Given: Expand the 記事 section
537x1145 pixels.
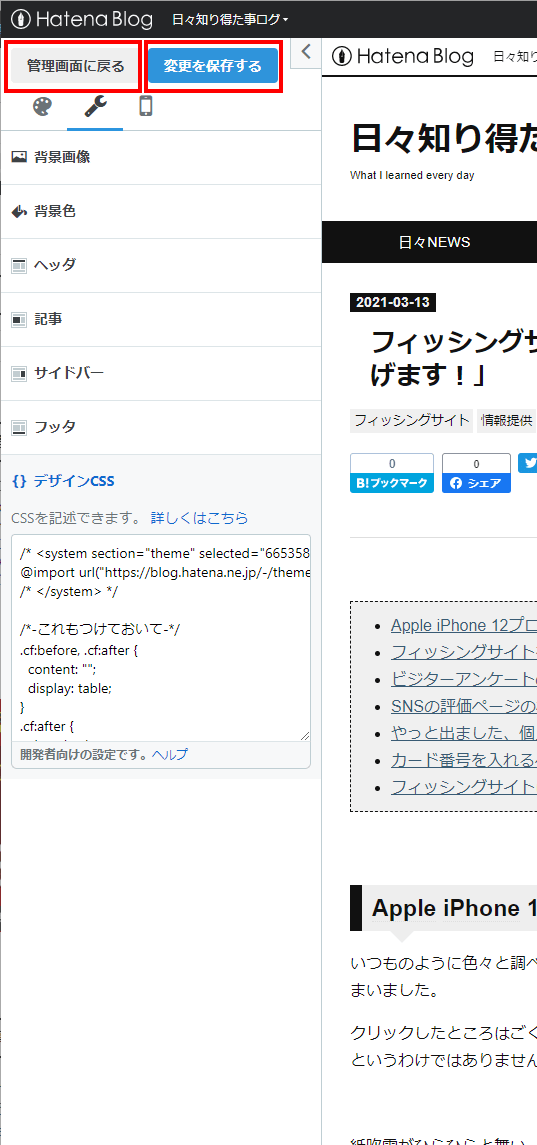Looking at the screenshot, I should 161,319.
